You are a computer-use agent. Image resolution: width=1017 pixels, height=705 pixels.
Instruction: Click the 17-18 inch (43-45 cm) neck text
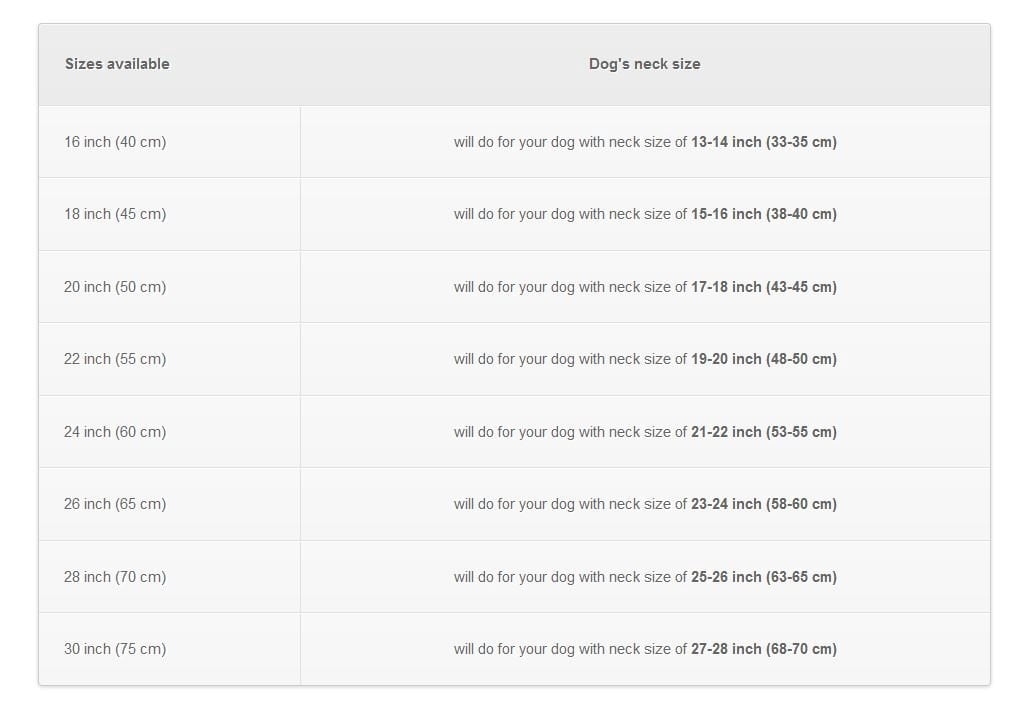pyautogui.click(x=764, y=287)
